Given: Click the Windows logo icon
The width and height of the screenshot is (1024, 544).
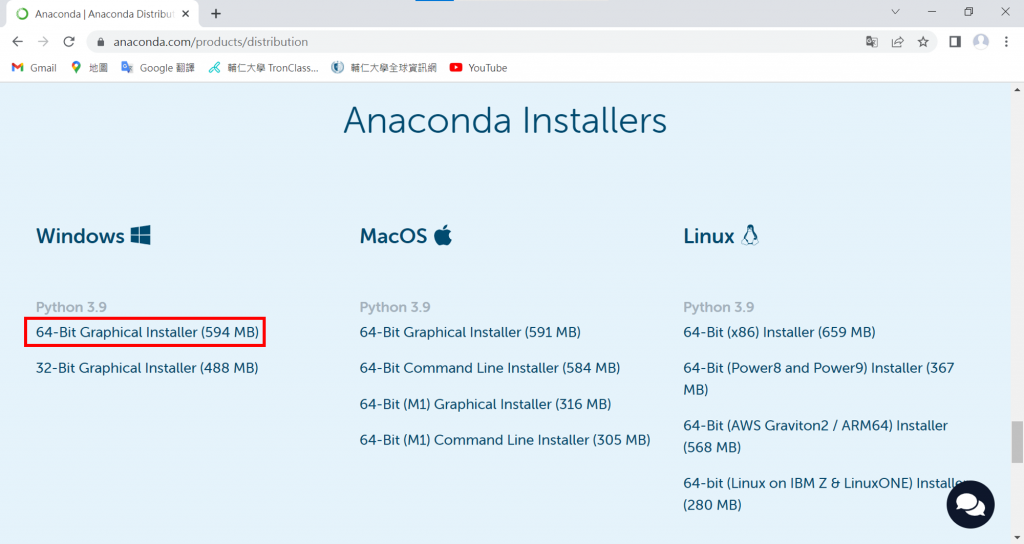Looking at the screenshot, I should click(x=140, y=235).
